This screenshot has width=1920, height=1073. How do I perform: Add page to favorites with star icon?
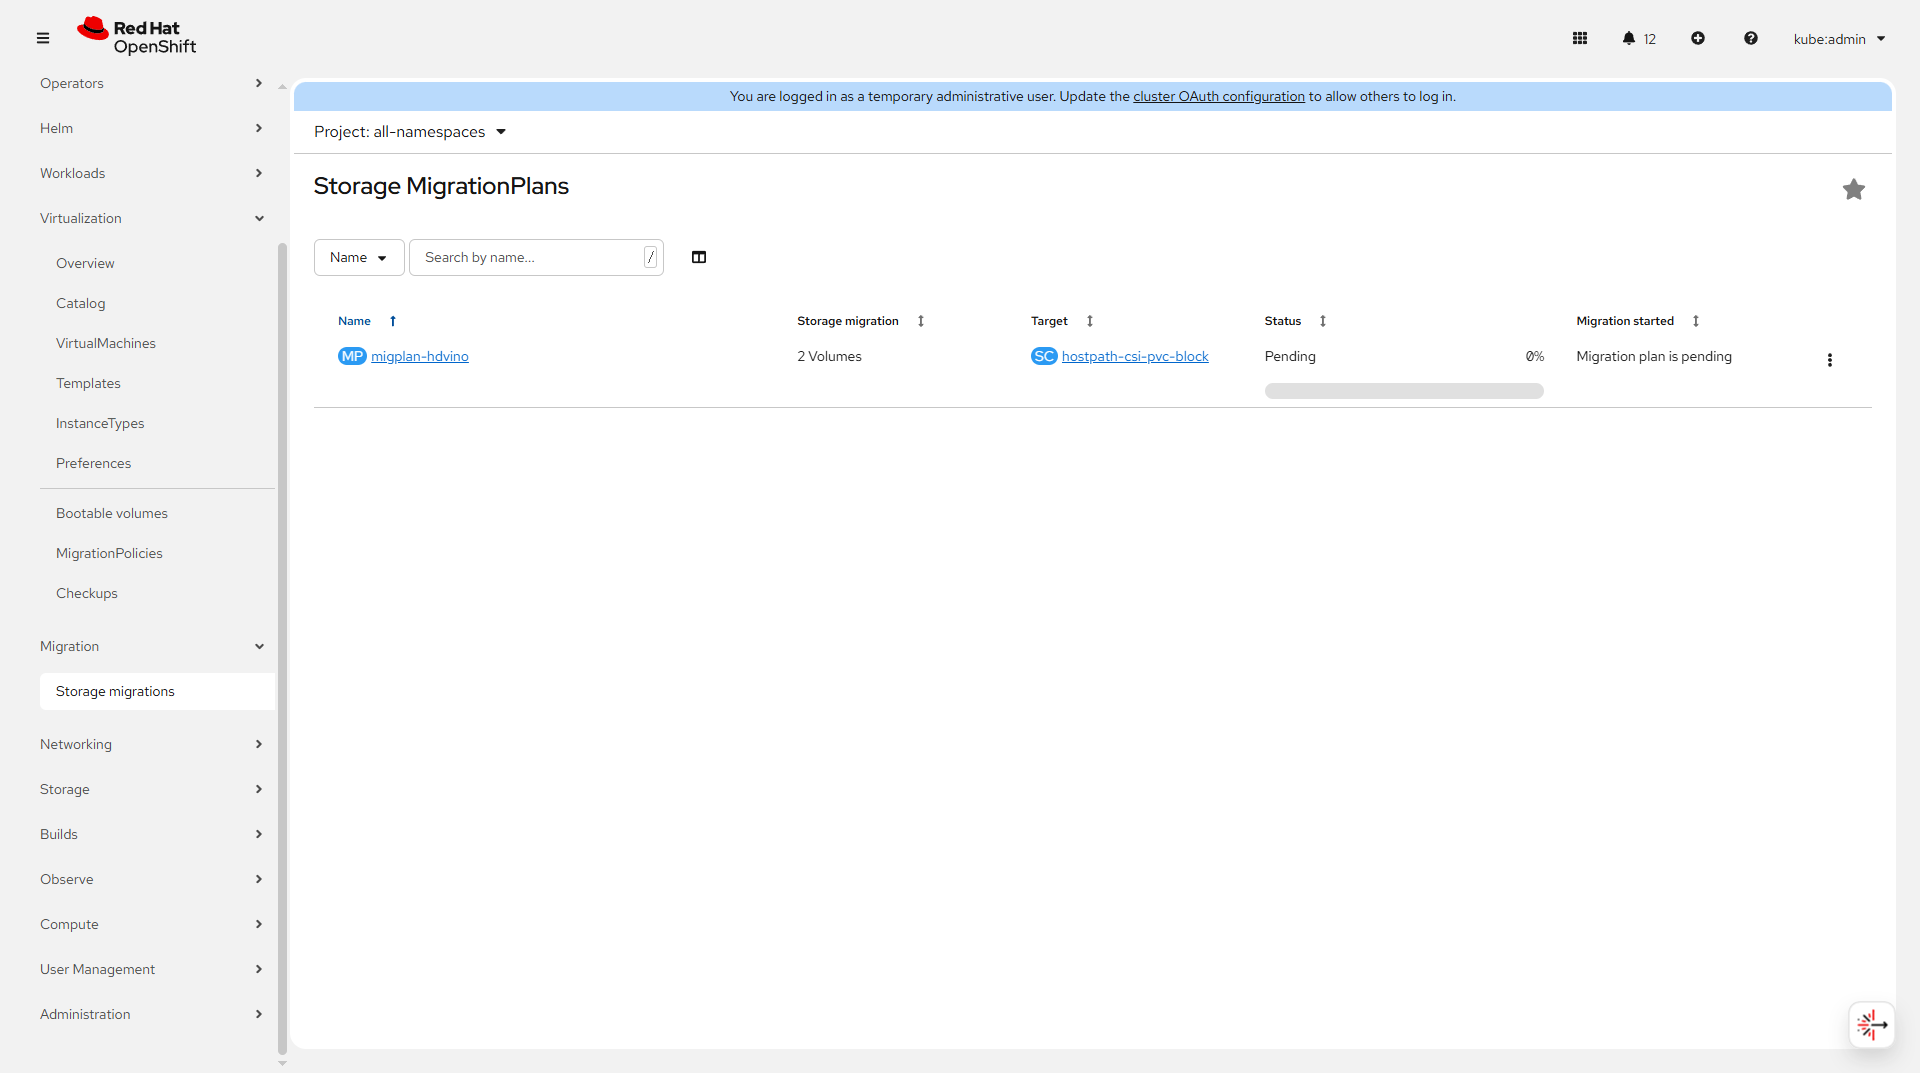[1854, 189]
